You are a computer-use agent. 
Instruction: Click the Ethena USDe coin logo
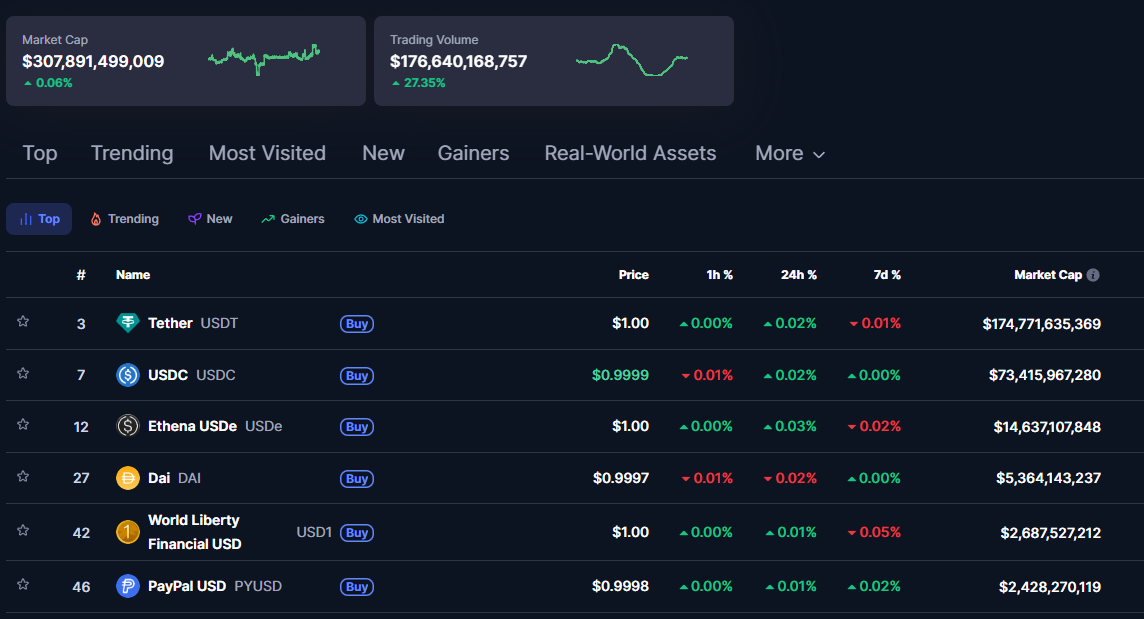(128, 426)
